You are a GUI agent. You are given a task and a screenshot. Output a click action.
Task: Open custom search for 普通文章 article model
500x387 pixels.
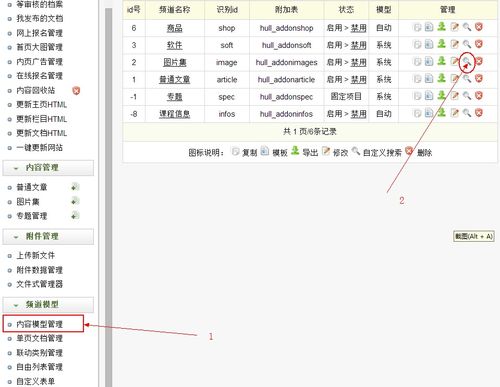467,79
